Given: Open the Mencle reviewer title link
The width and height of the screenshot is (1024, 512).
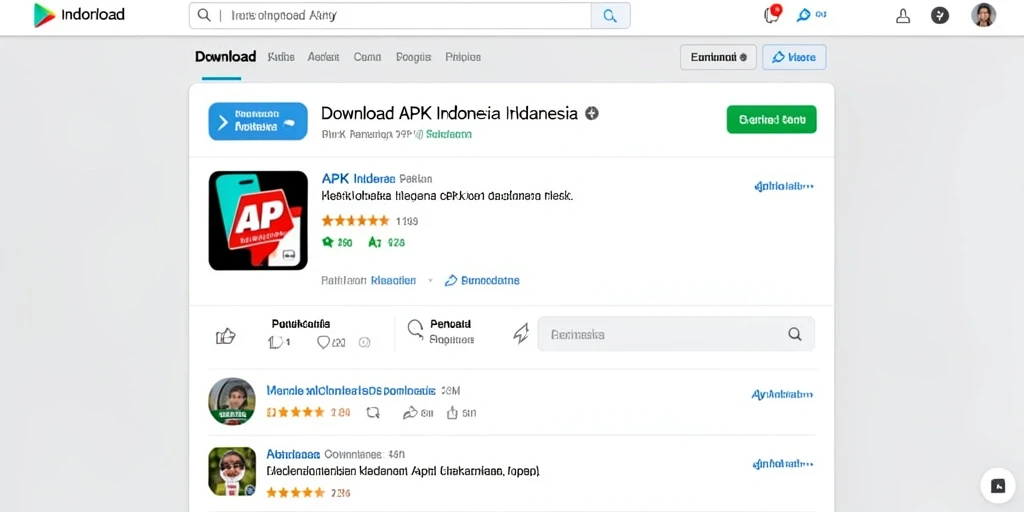Looking at the screenshot, I should click(x=351, y=391).
